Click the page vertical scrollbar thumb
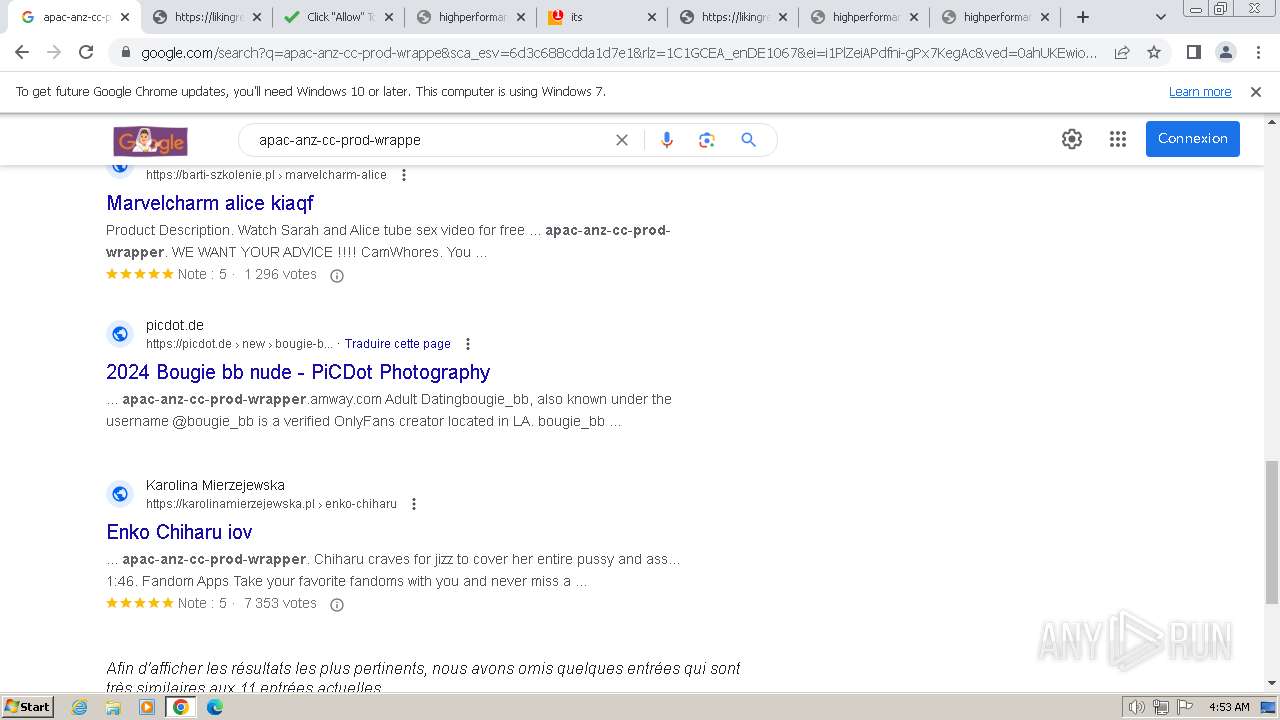This screenshot has height=720, width=1280. (1271, 532)
